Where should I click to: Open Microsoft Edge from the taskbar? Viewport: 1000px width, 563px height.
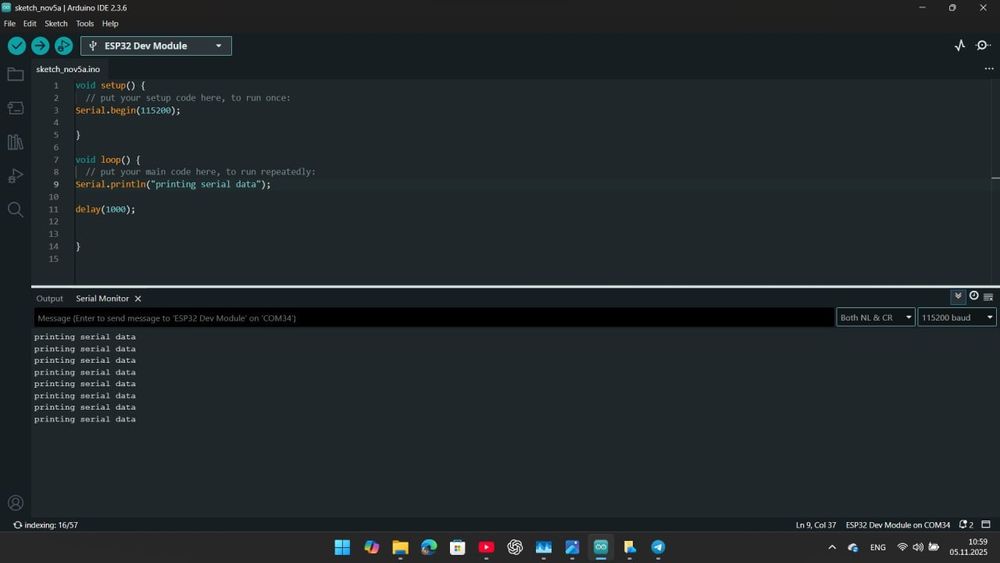429,547
